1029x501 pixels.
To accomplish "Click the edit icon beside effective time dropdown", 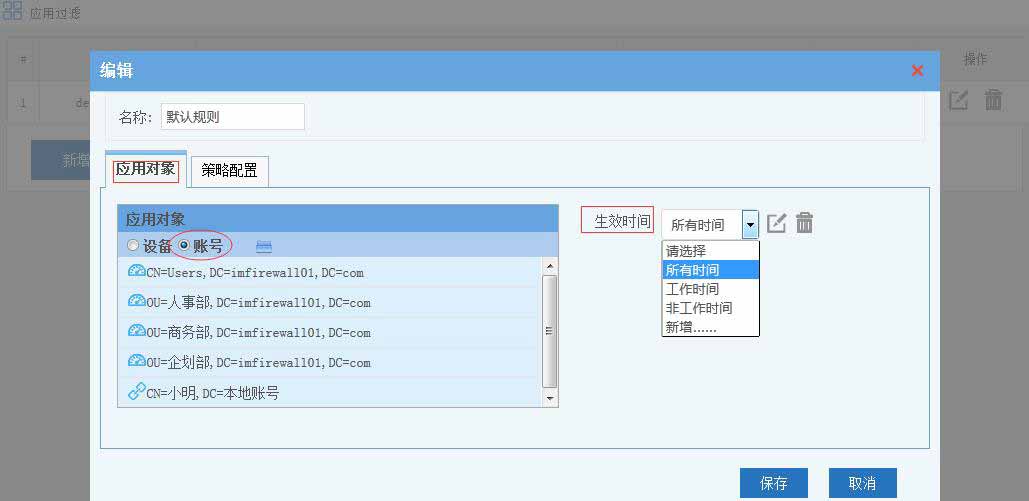I will click(x=777, y=223).
